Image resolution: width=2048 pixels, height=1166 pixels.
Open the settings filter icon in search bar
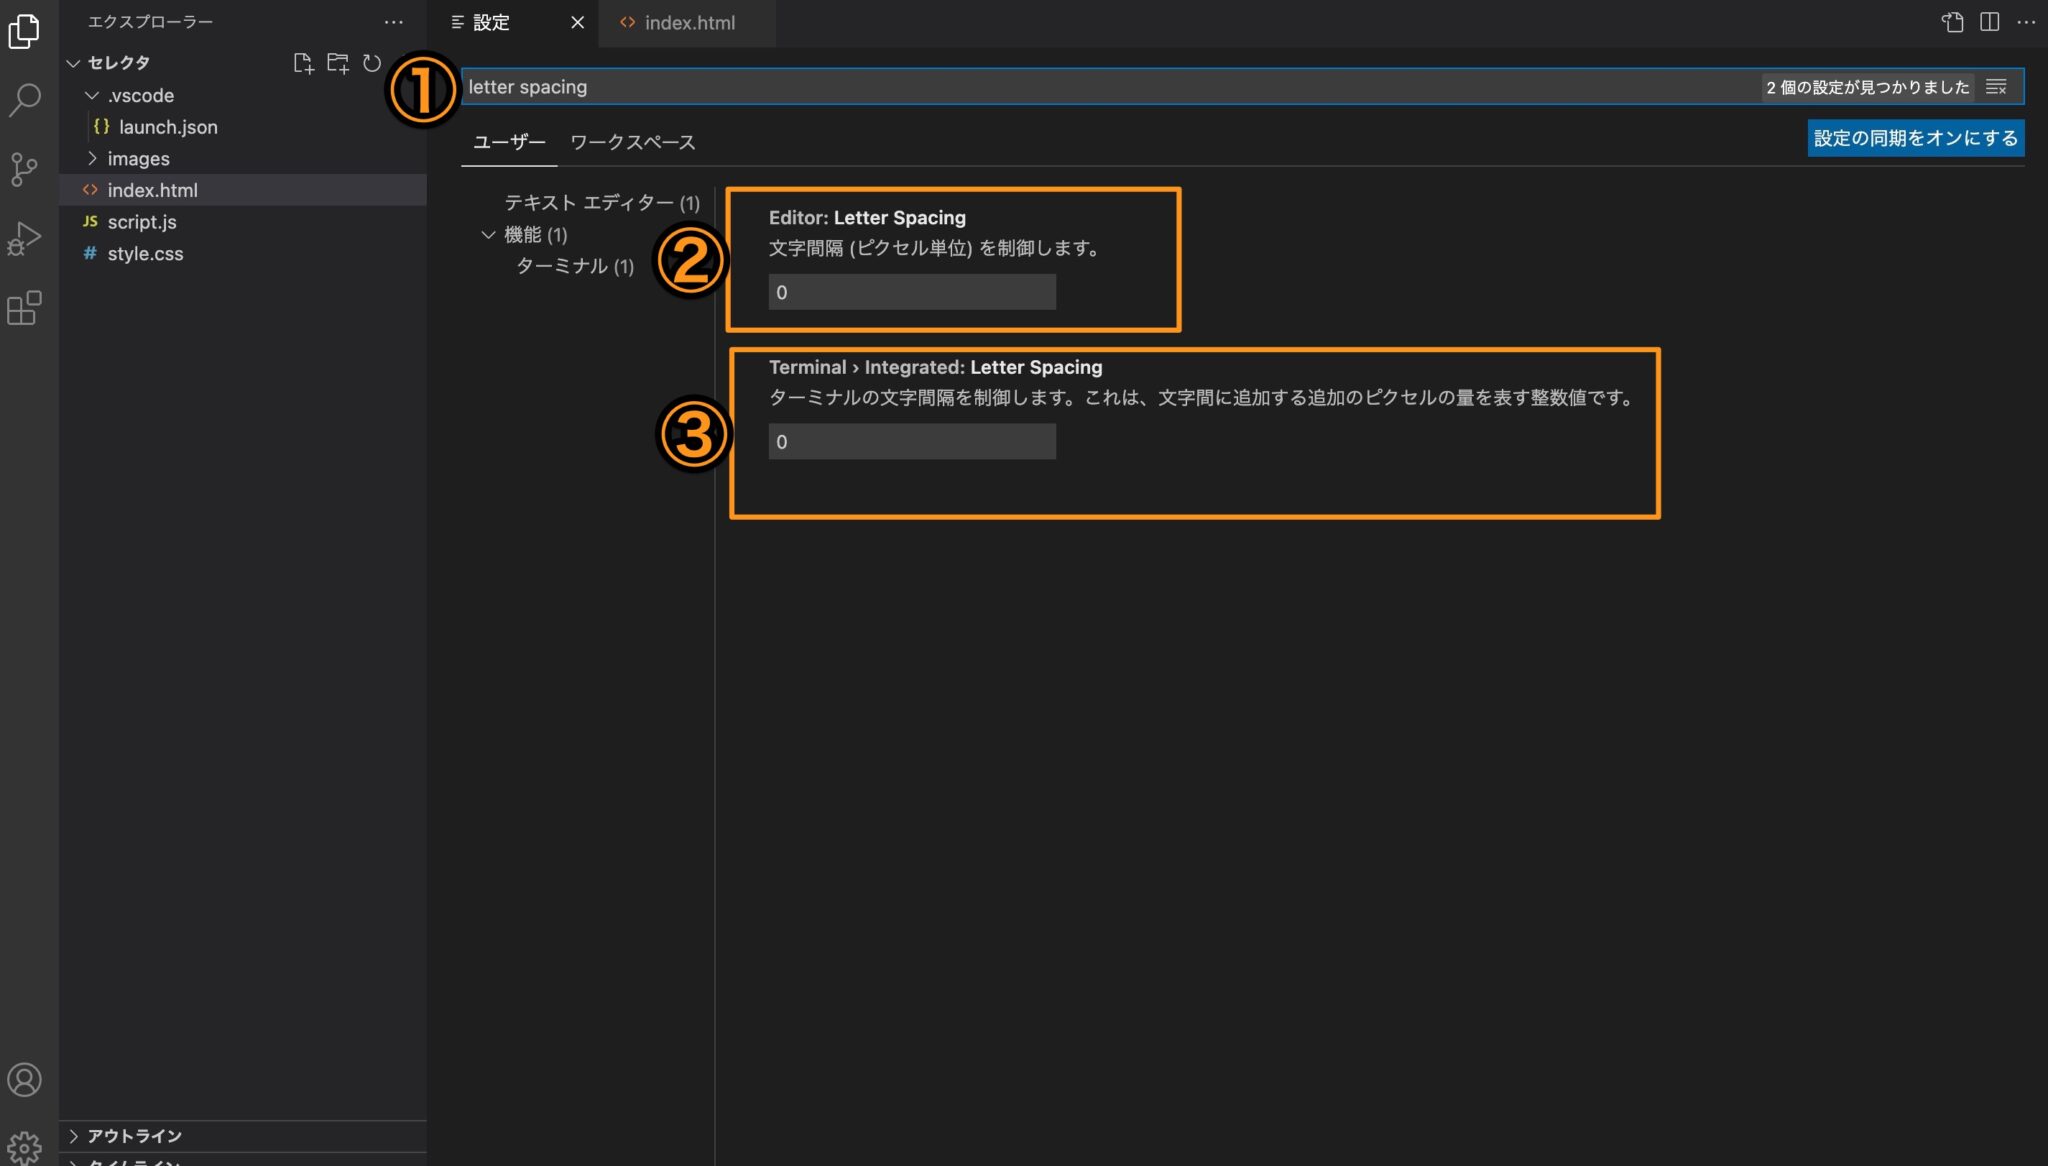pyautogui.click(x=1997, y=87)
